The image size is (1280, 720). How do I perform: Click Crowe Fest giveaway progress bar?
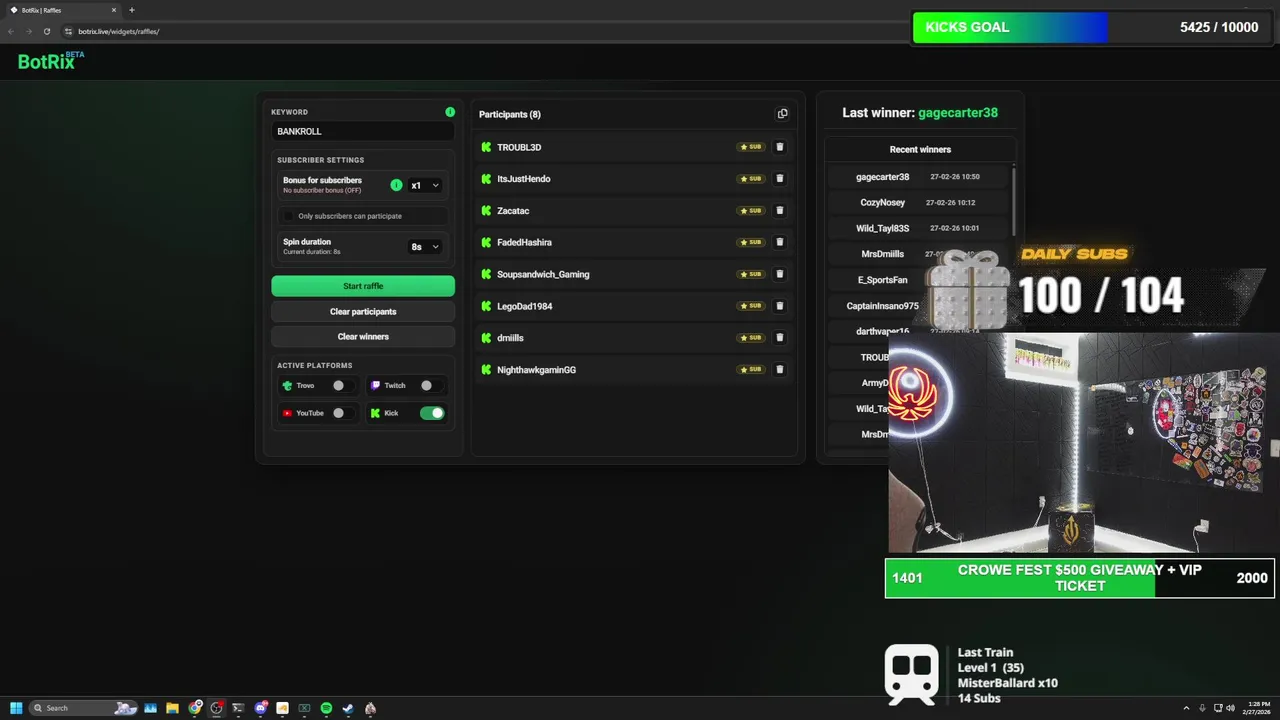[x=1080, y=578]
